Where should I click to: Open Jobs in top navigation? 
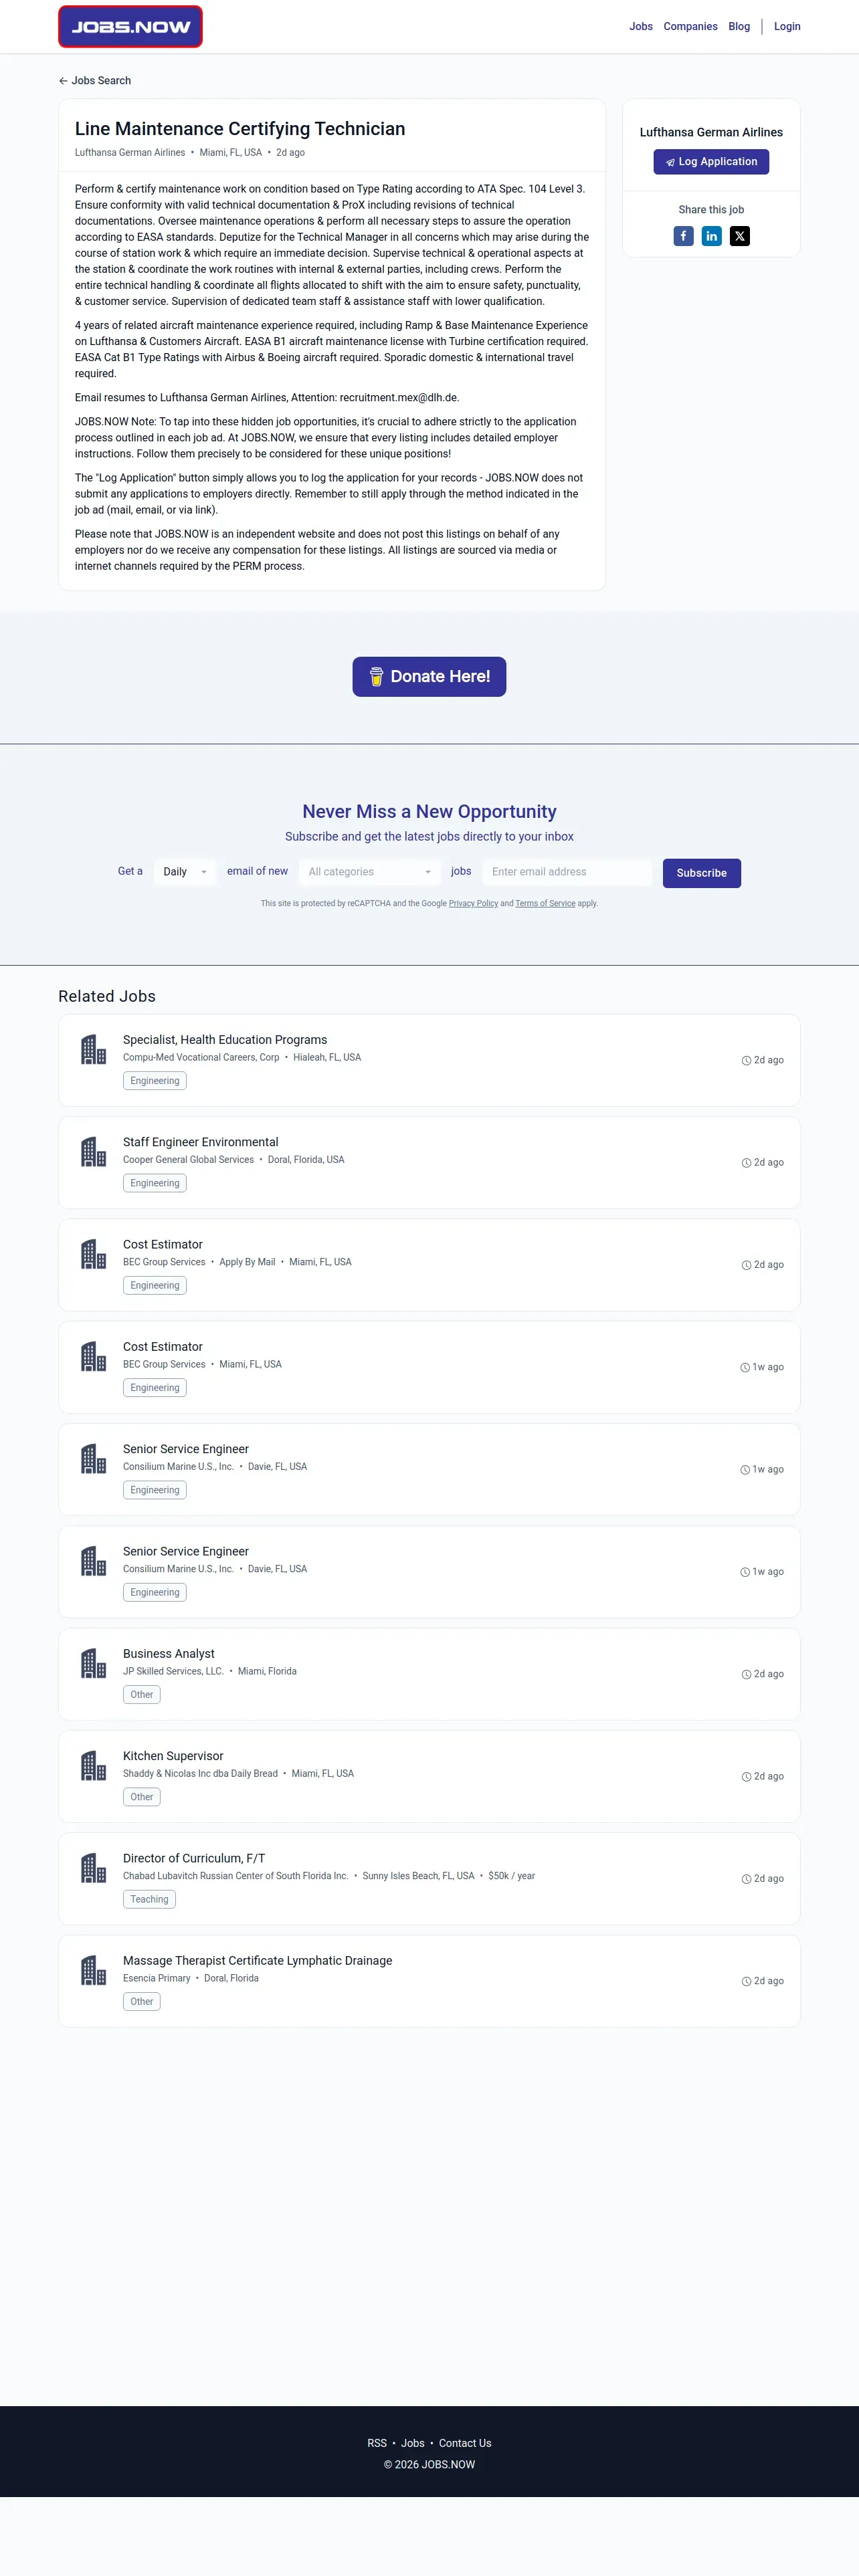pos(641,27)
